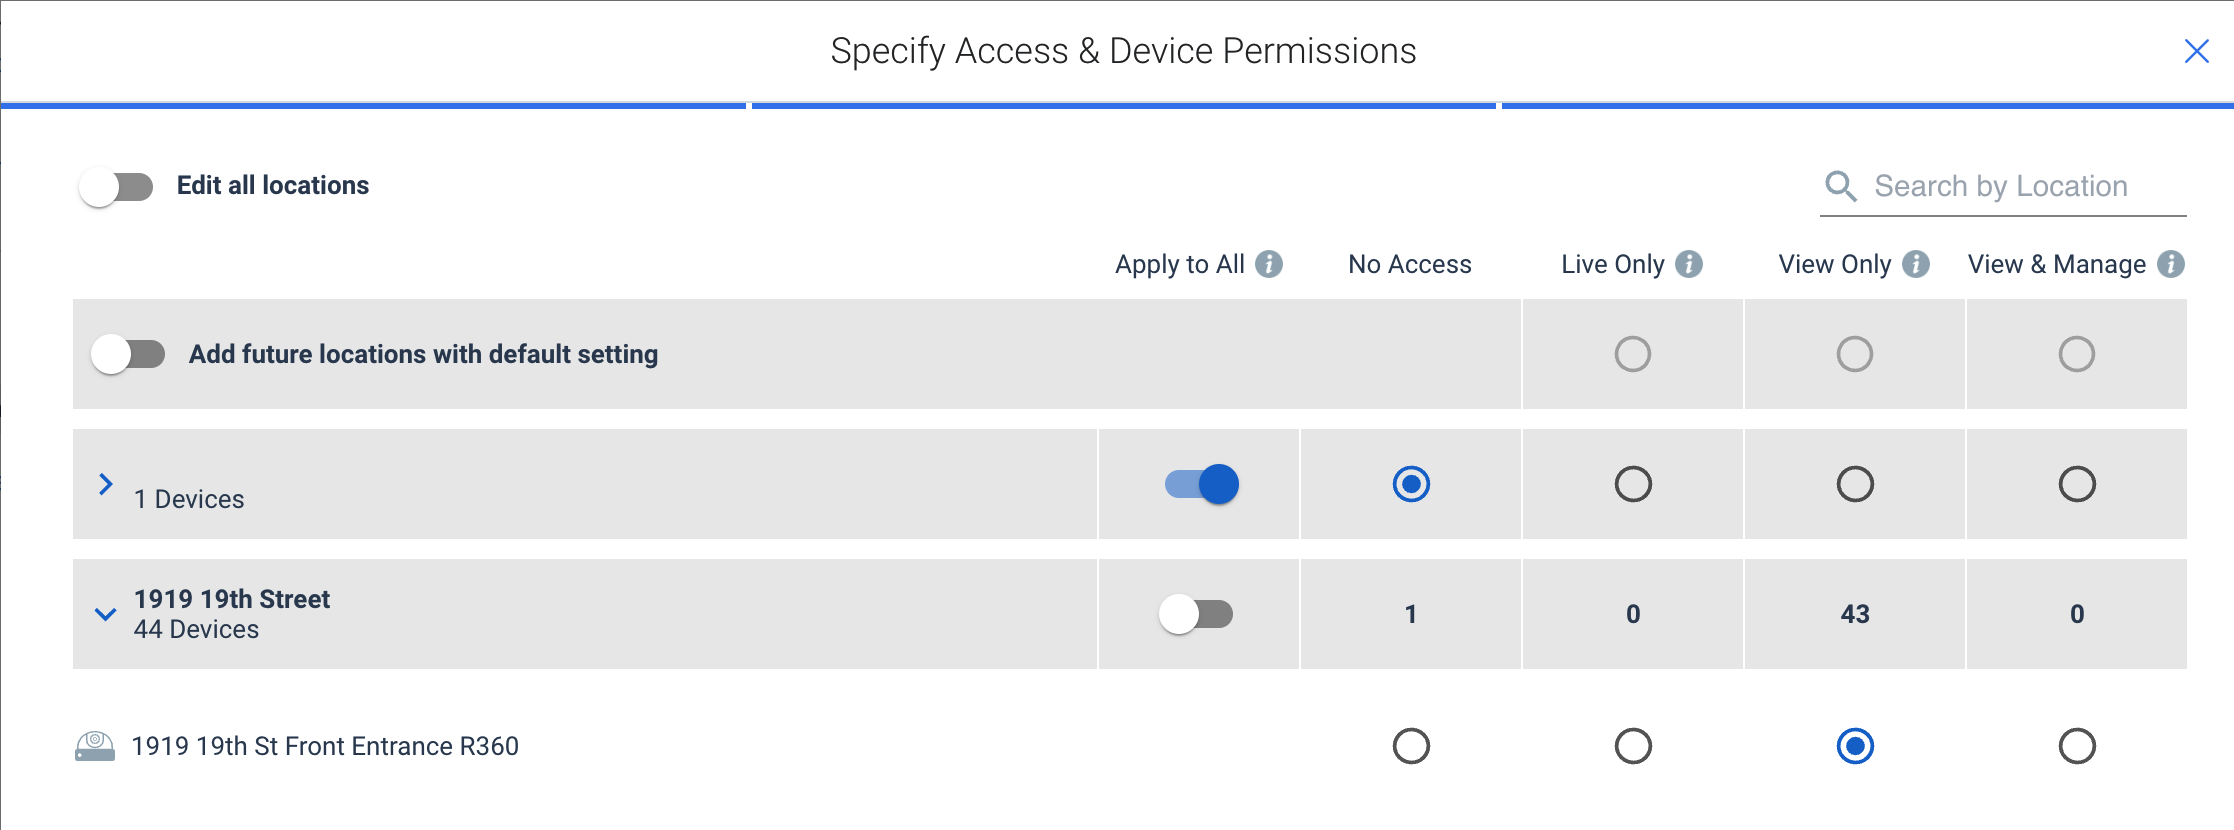Click the View & Manage info icon
The image size is (2234, 830).
click(2171, 264)
